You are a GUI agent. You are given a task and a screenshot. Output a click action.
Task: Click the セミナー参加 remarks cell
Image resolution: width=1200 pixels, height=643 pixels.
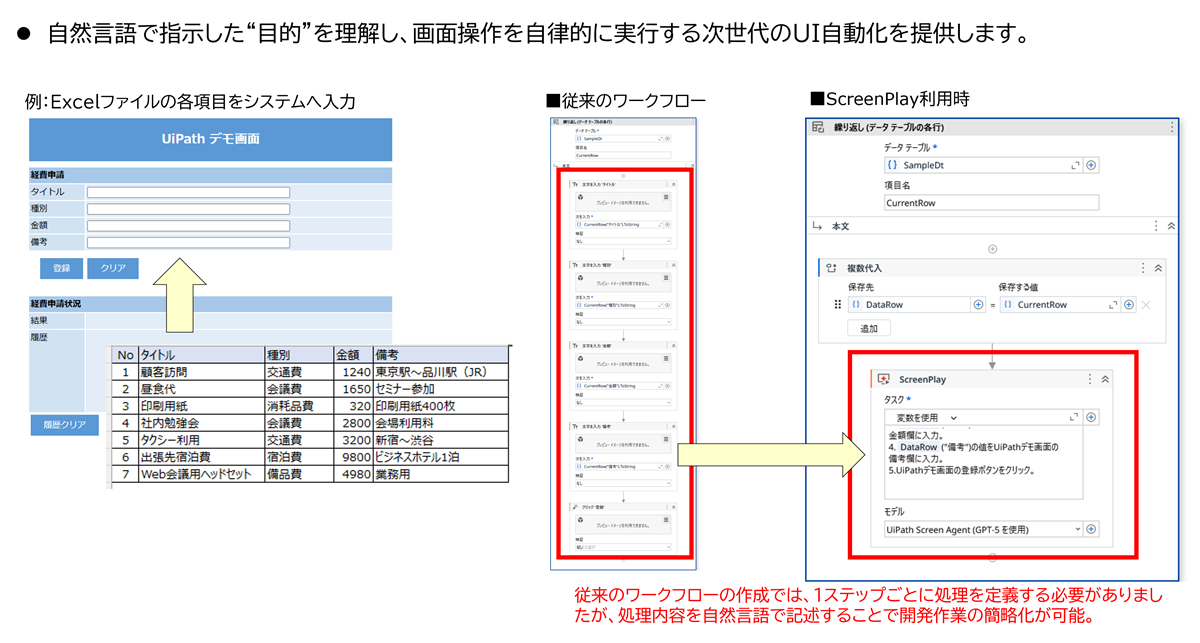(x=442, y=389)
